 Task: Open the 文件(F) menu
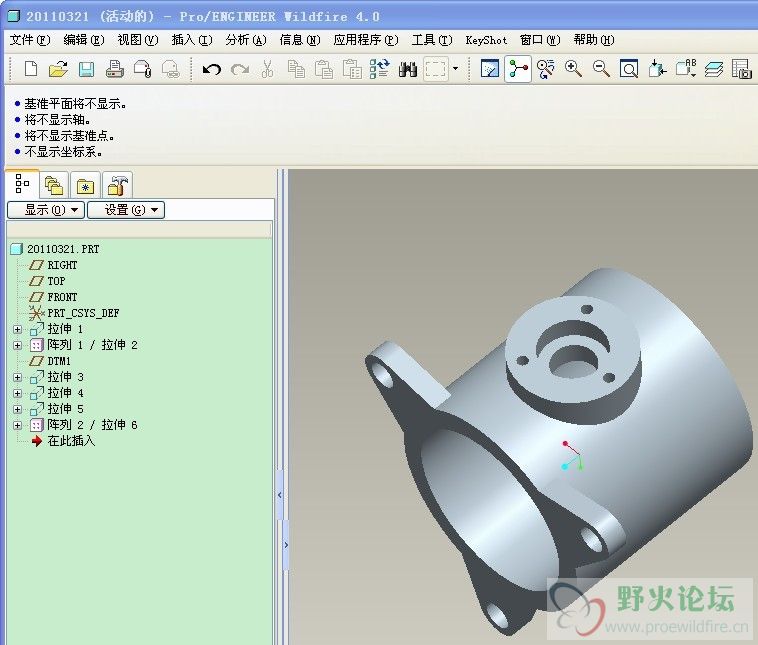tap(30, 40)
